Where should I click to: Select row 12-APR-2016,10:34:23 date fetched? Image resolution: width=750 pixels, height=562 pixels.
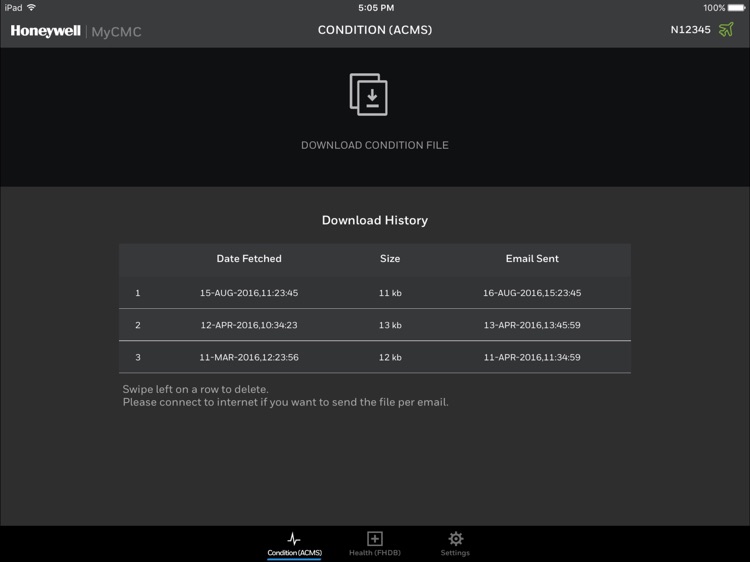[249, 325]
